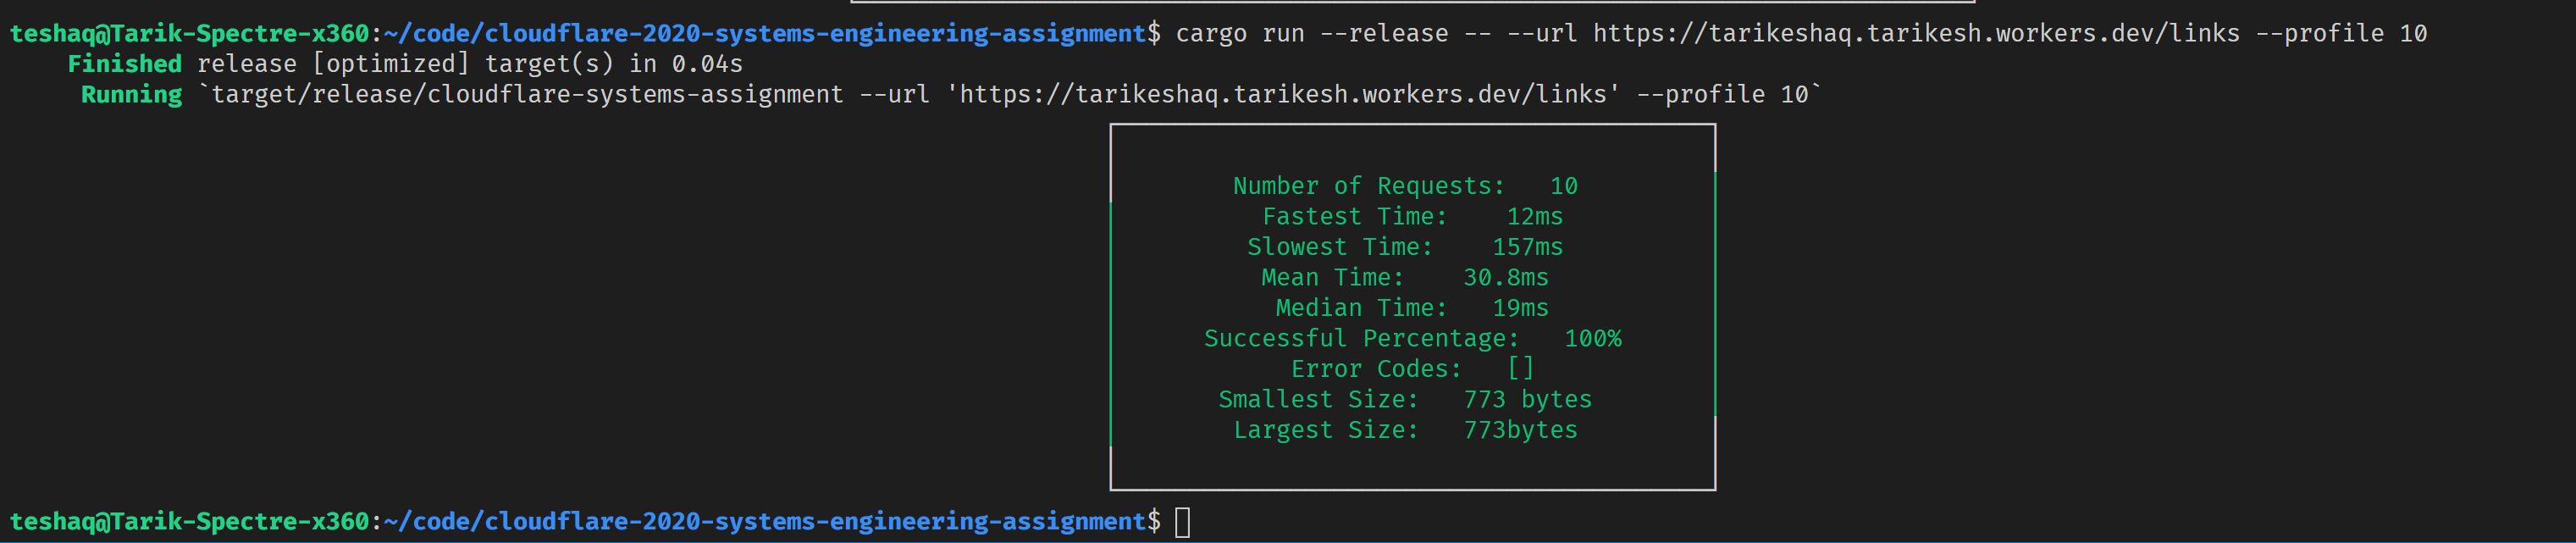Click the 'Smallest Size: 773 bytes' line
This screenshot has width=2576, height=543.
pos(1405,399)
